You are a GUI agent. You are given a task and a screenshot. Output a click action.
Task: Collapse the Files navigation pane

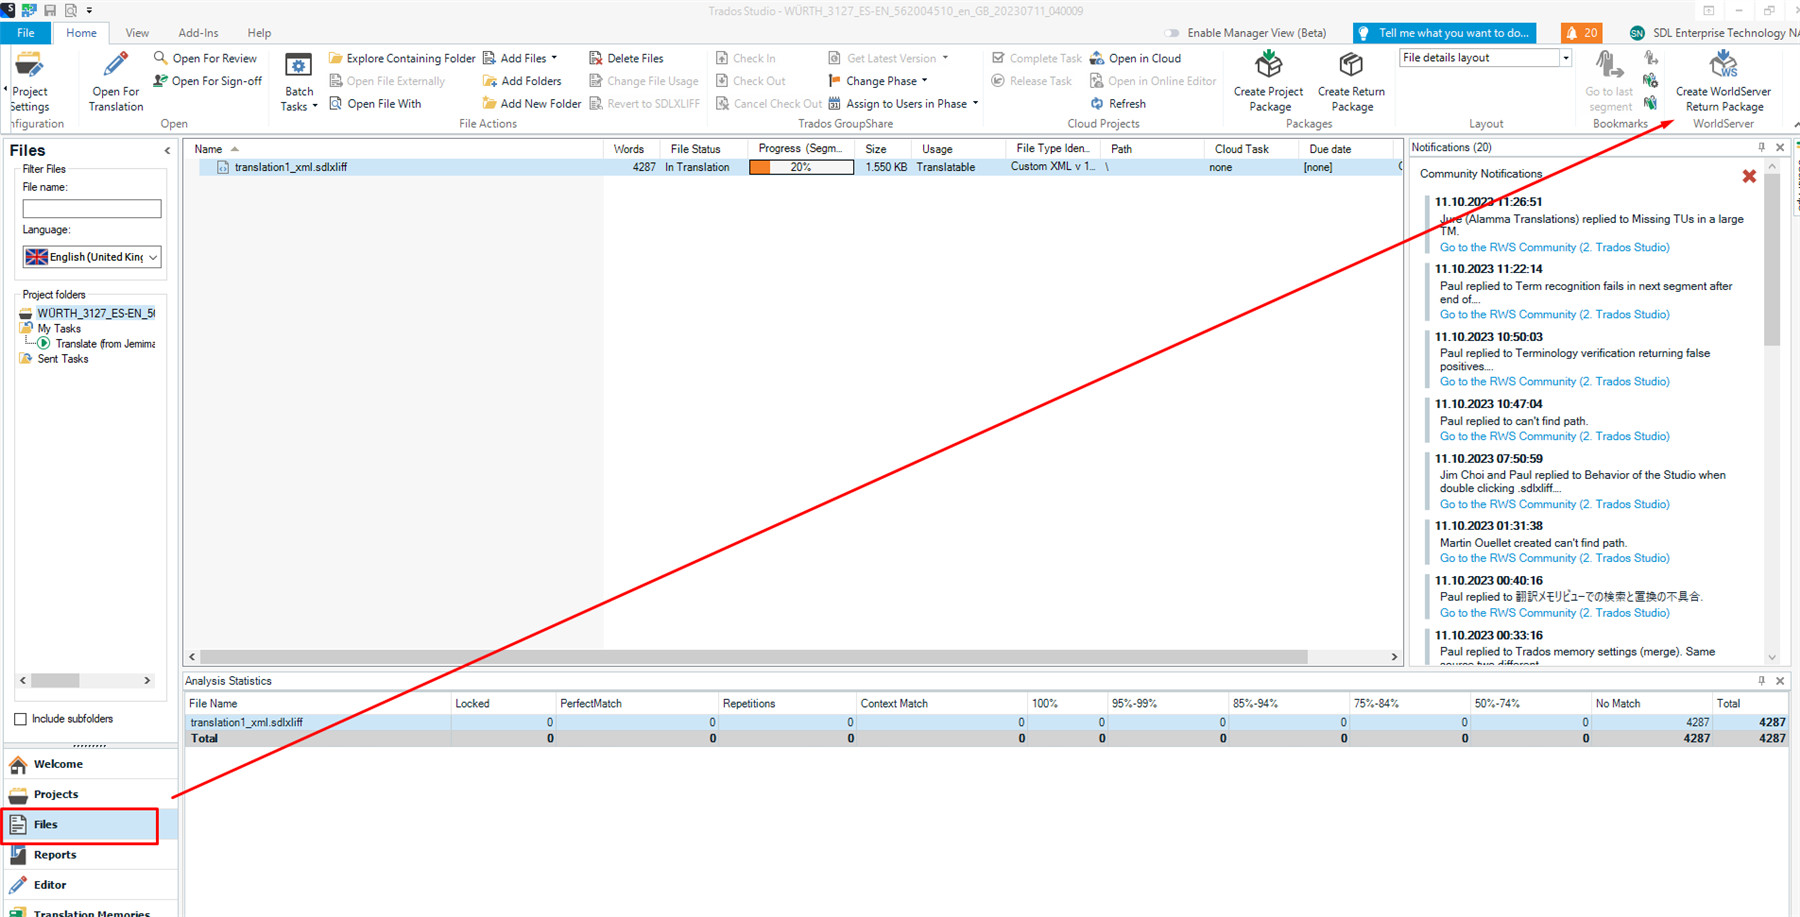tap(167, 151)
